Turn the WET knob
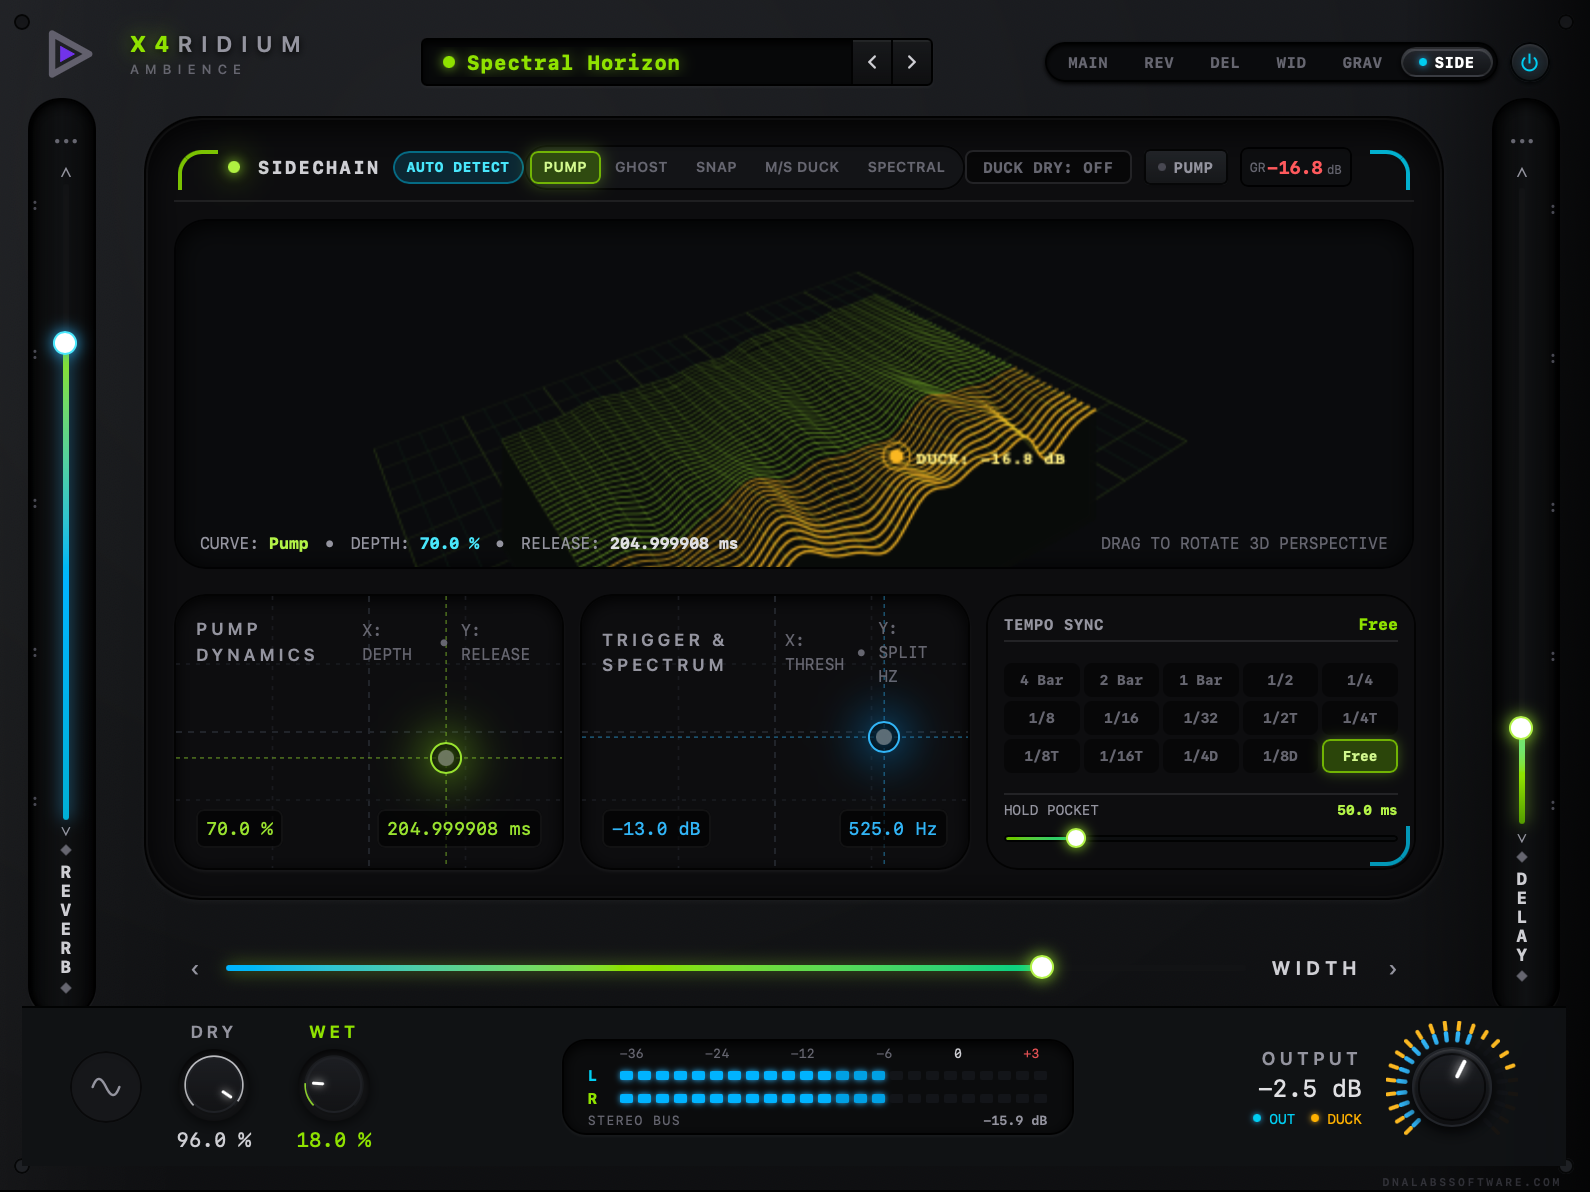Image resolution: width=1590 pixels, height=1192 pixels. [x=333, y=1085]
